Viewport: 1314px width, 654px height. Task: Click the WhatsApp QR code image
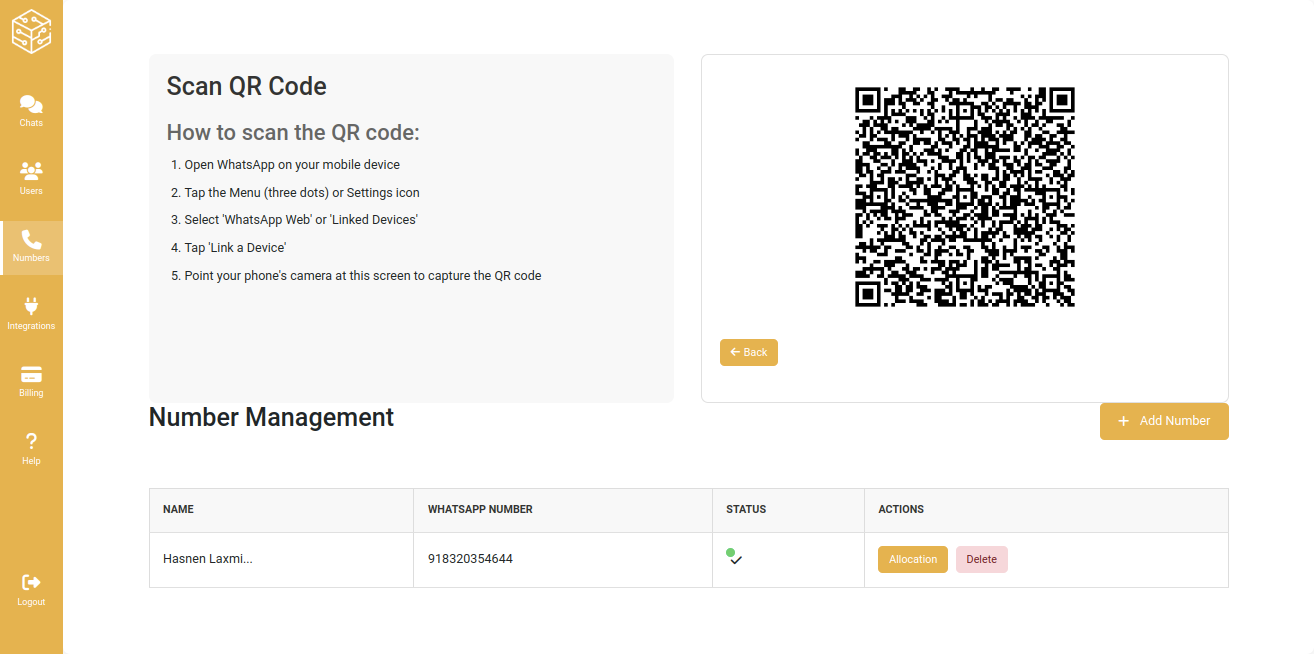pyautogui.click(x=965, y=197)
